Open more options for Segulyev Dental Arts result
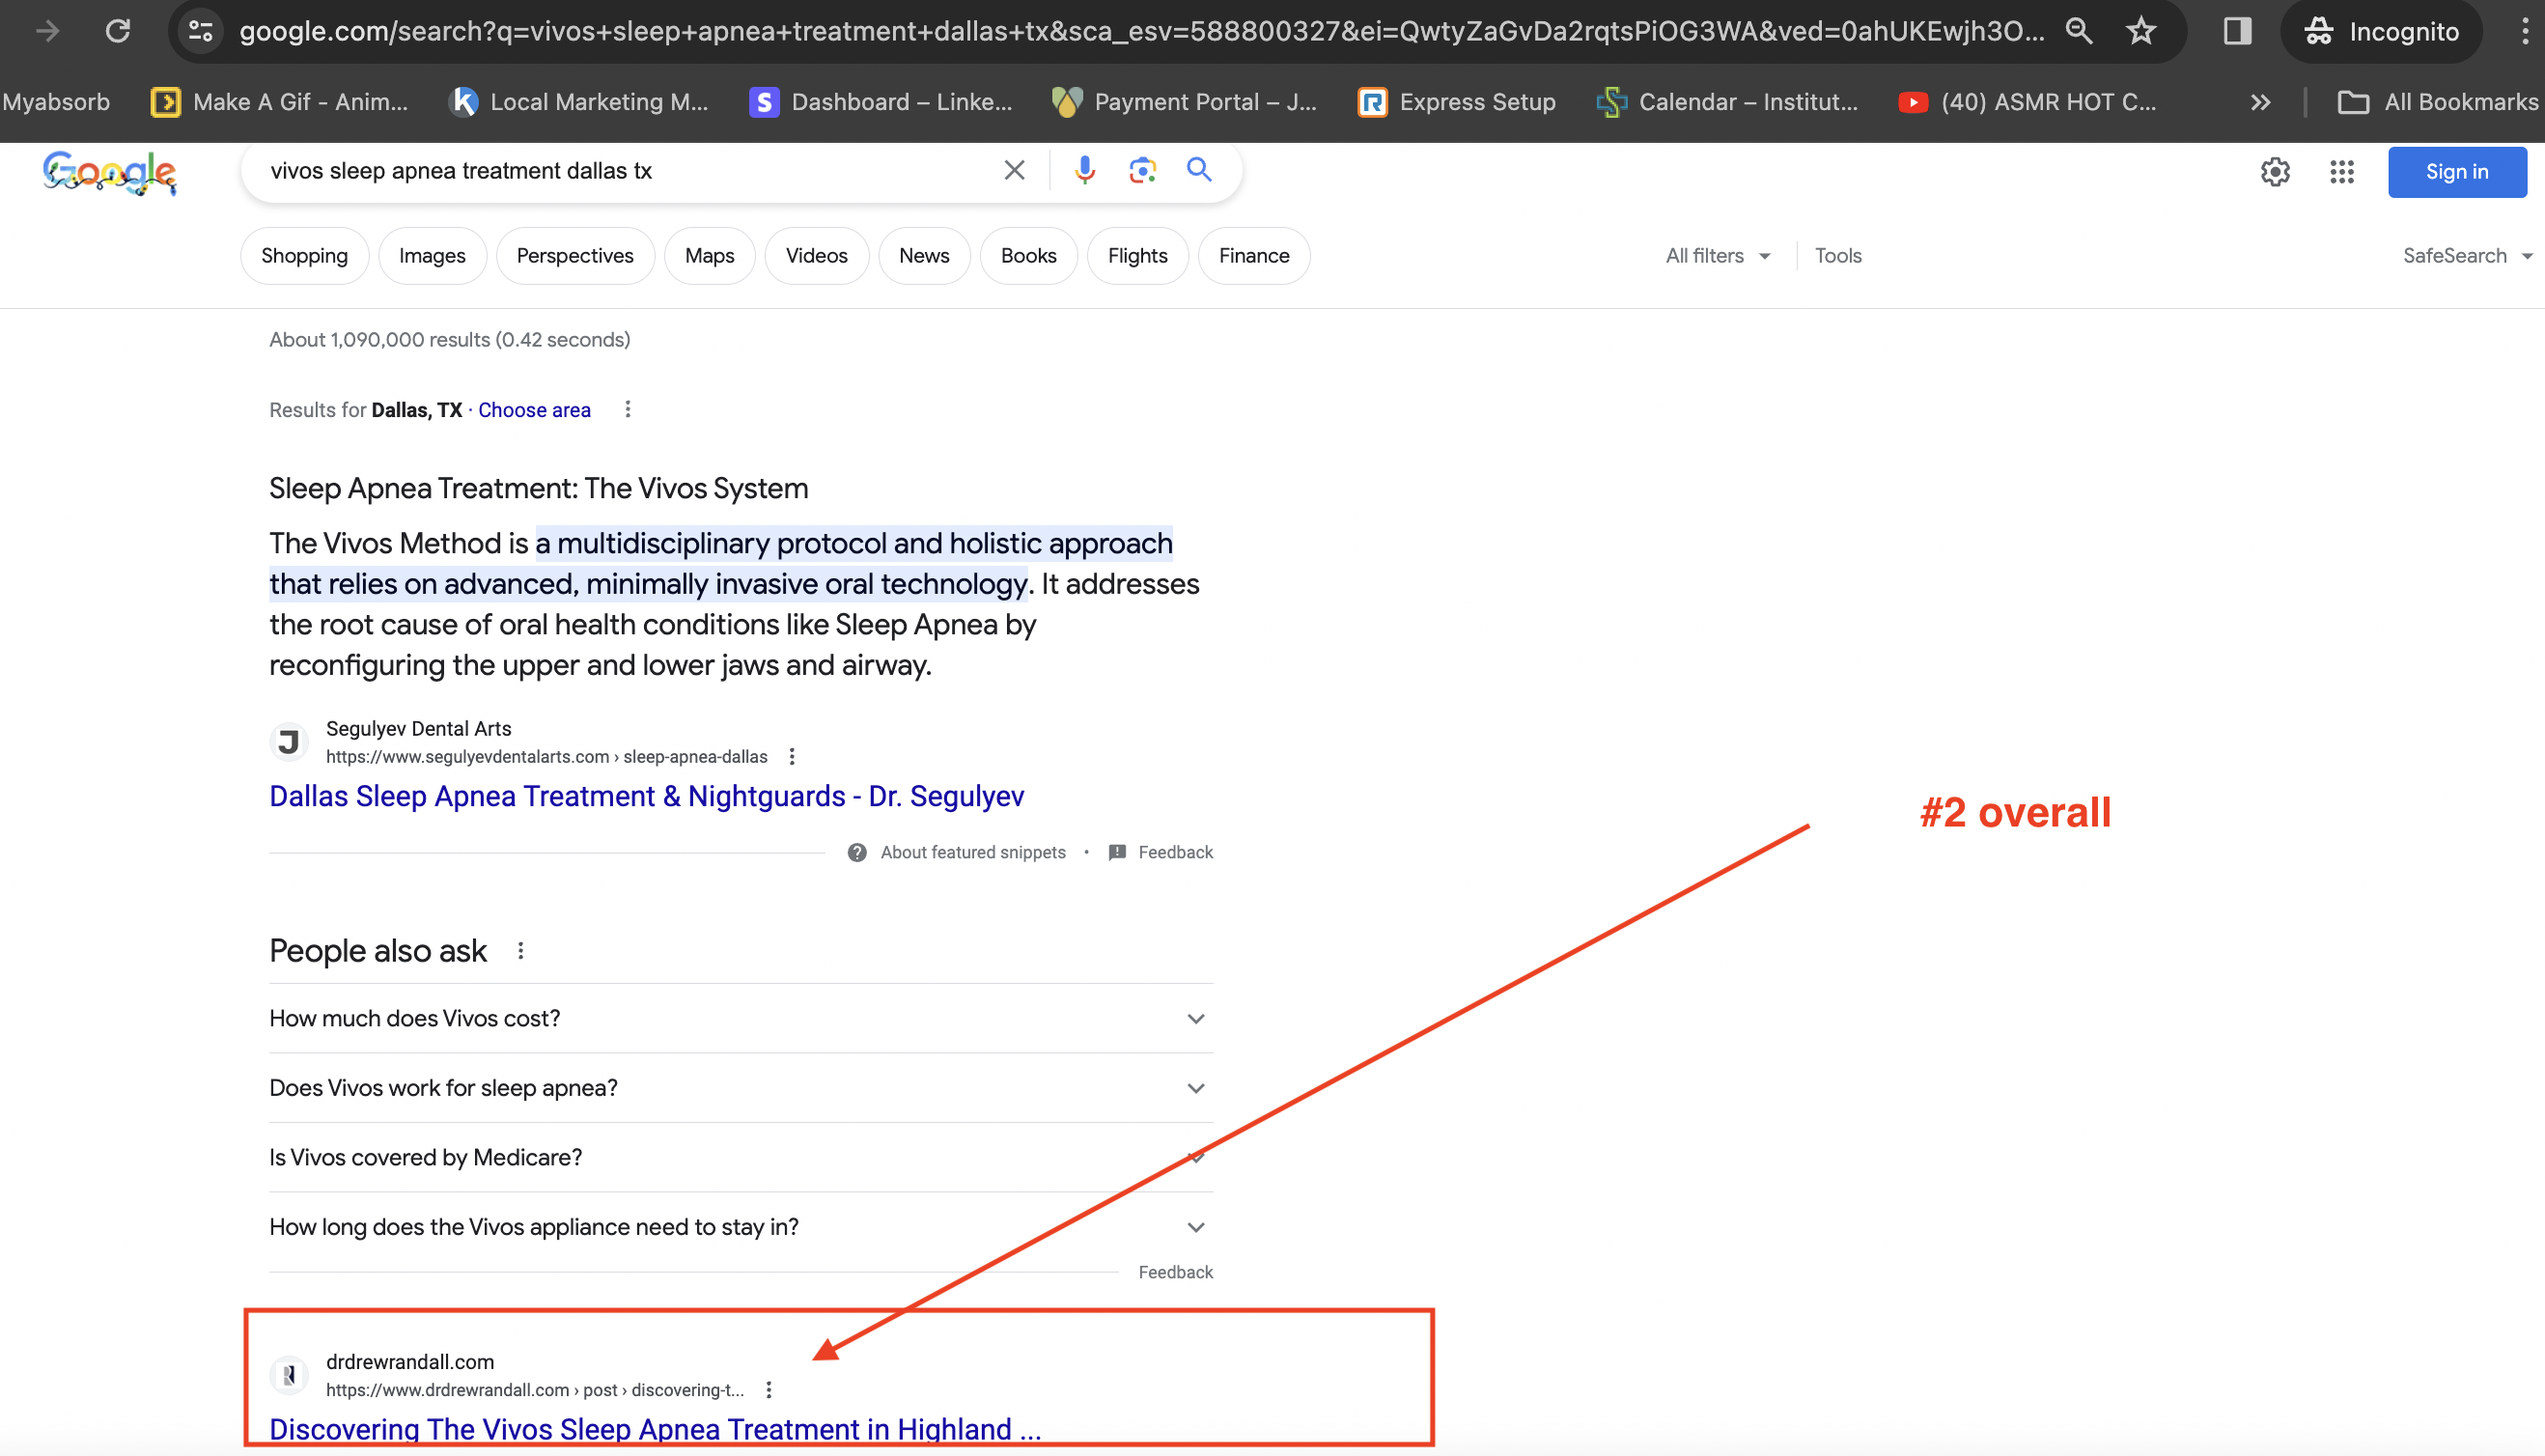The width and height of the screenshot is (2545, 1456). pyautogui.click(x=791, y=757)
